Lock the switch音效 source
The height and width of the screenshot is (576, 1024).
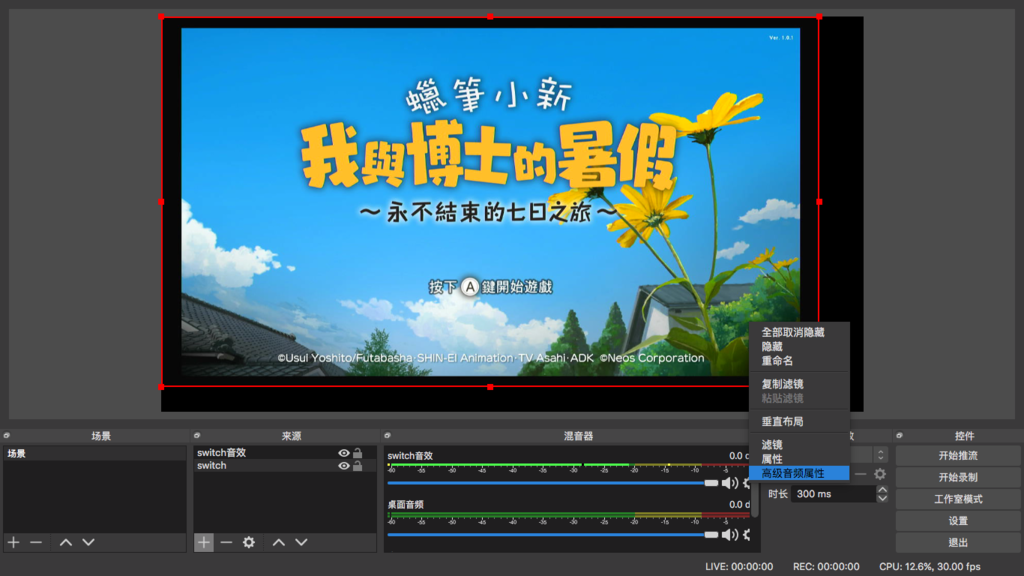tap(358, 452)
